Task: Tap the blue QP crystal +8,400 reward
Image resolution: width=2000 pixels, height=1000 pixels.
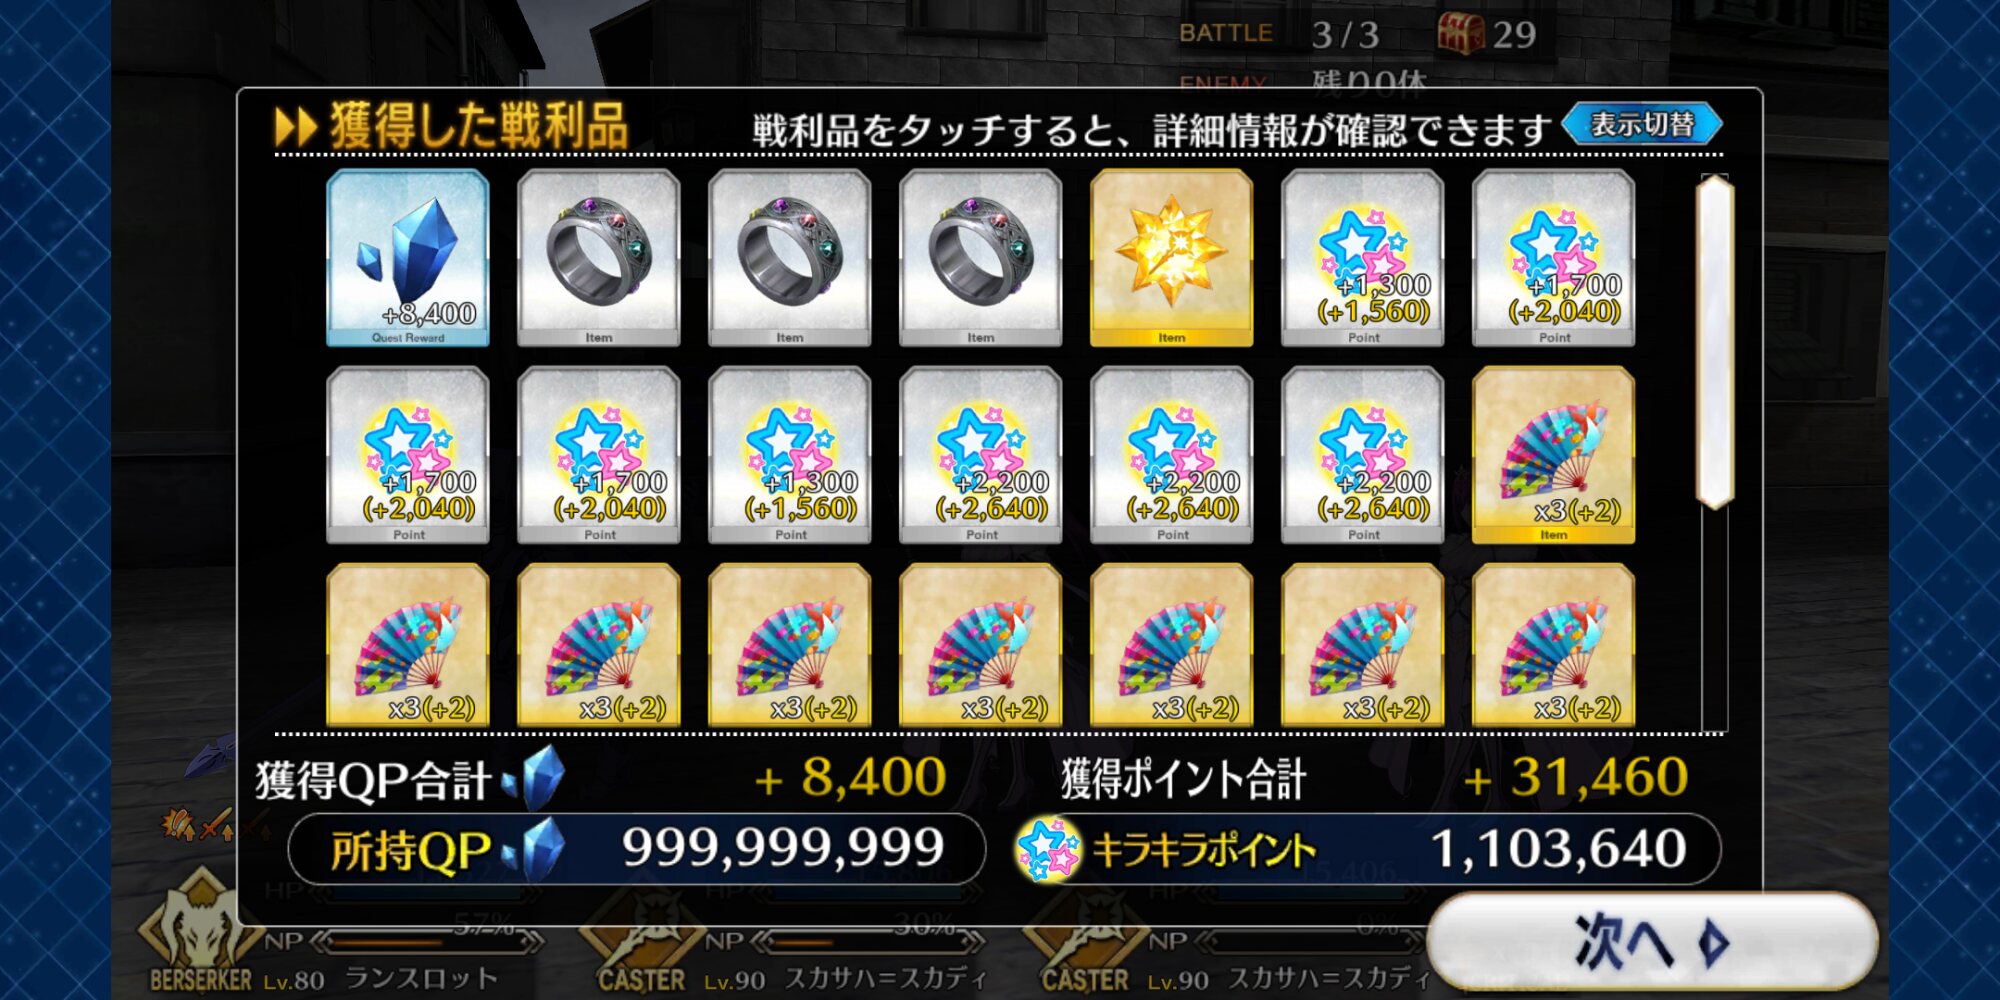Action: click(408, 258)
